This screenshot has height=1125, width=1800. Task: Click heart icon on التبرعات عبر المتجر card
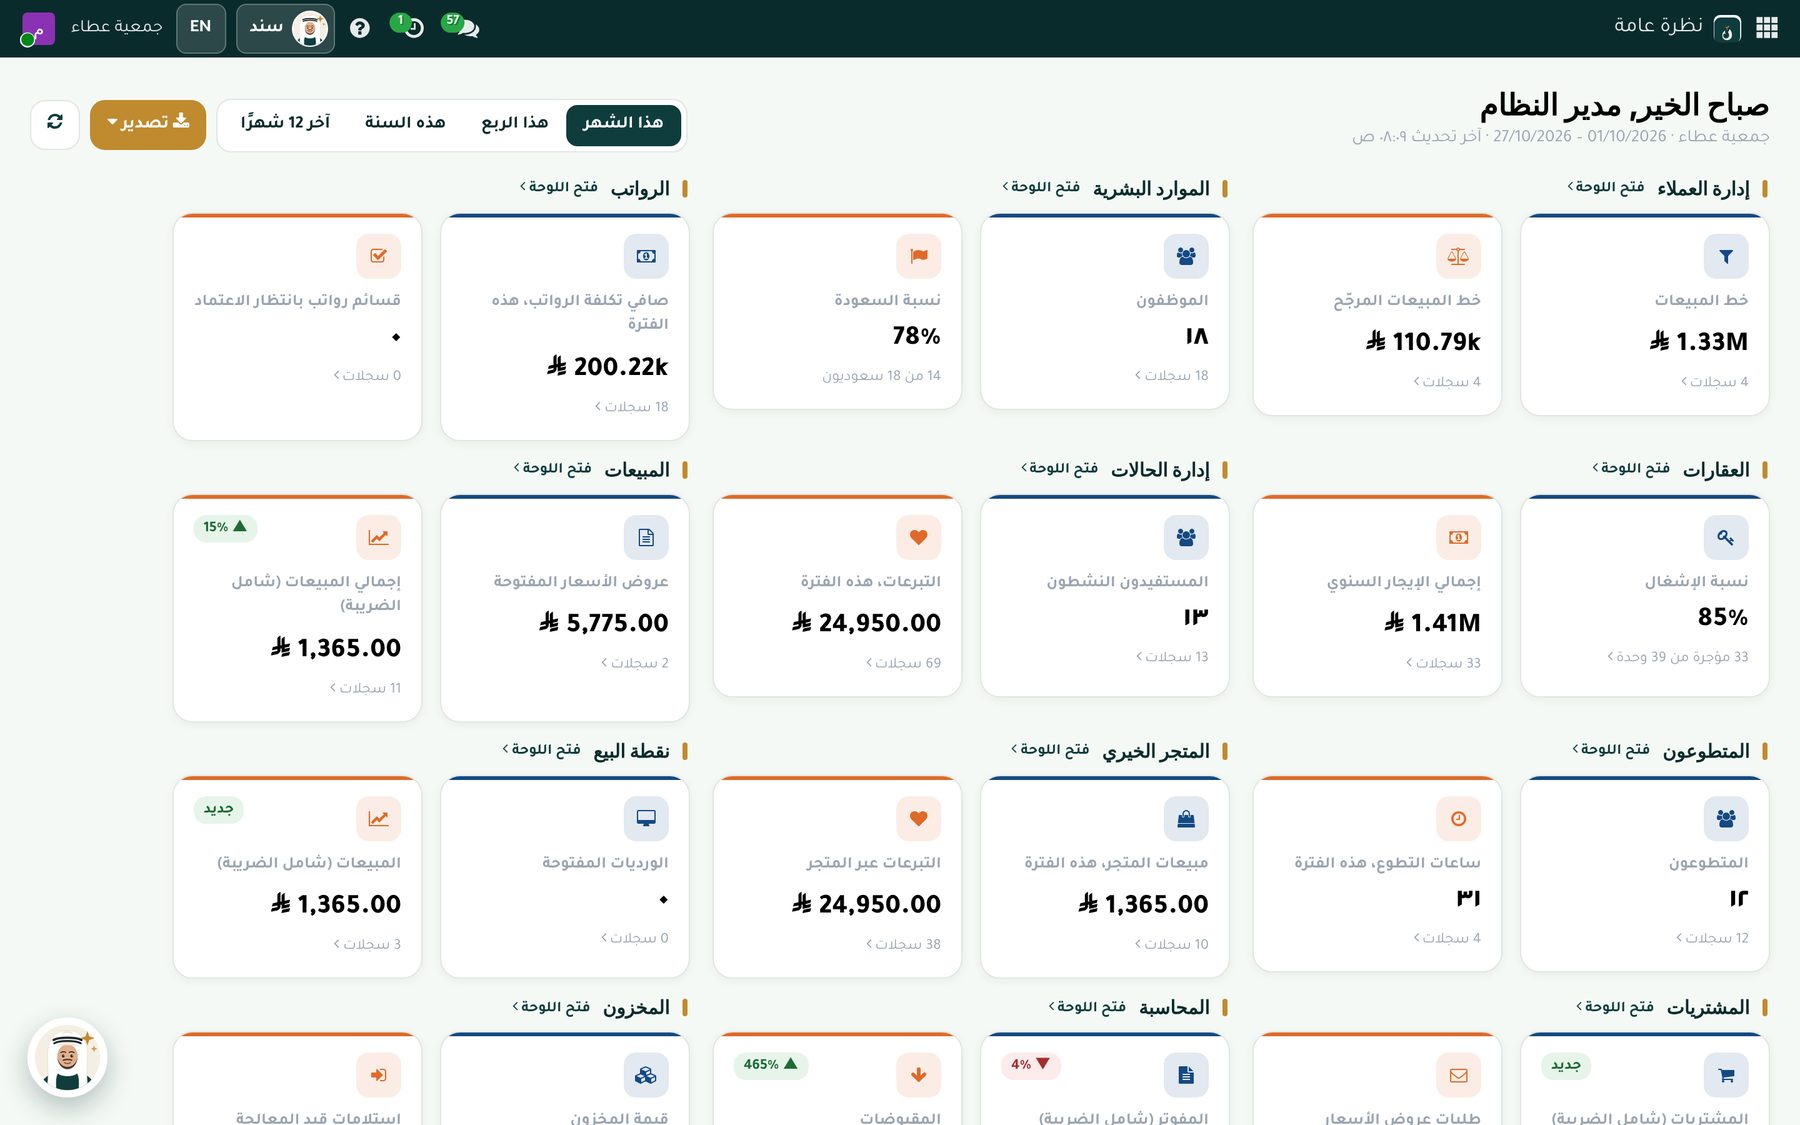pos(918,818)
